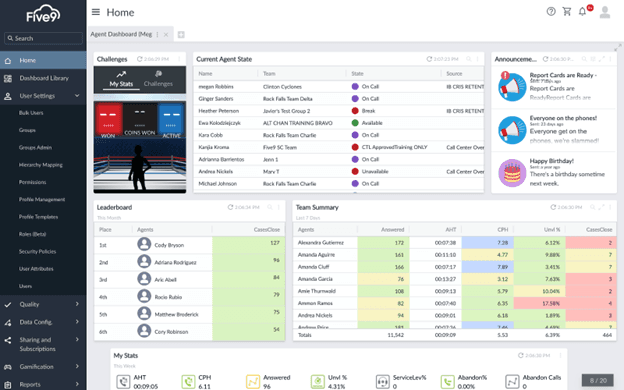Sort Team Summary by AHT column
Screen dimensions: 624x390
450,230
